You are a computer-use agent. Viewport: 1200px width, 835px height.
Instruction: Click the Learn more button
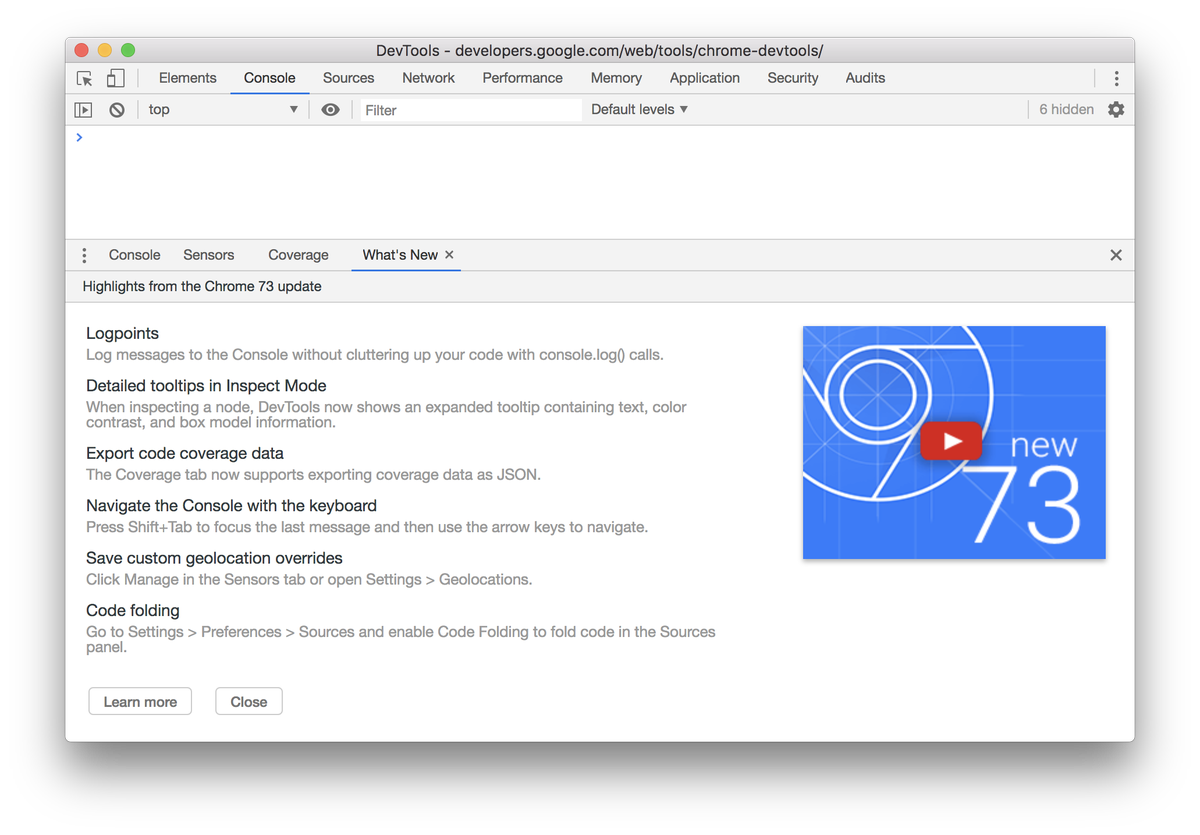point(140,702)
